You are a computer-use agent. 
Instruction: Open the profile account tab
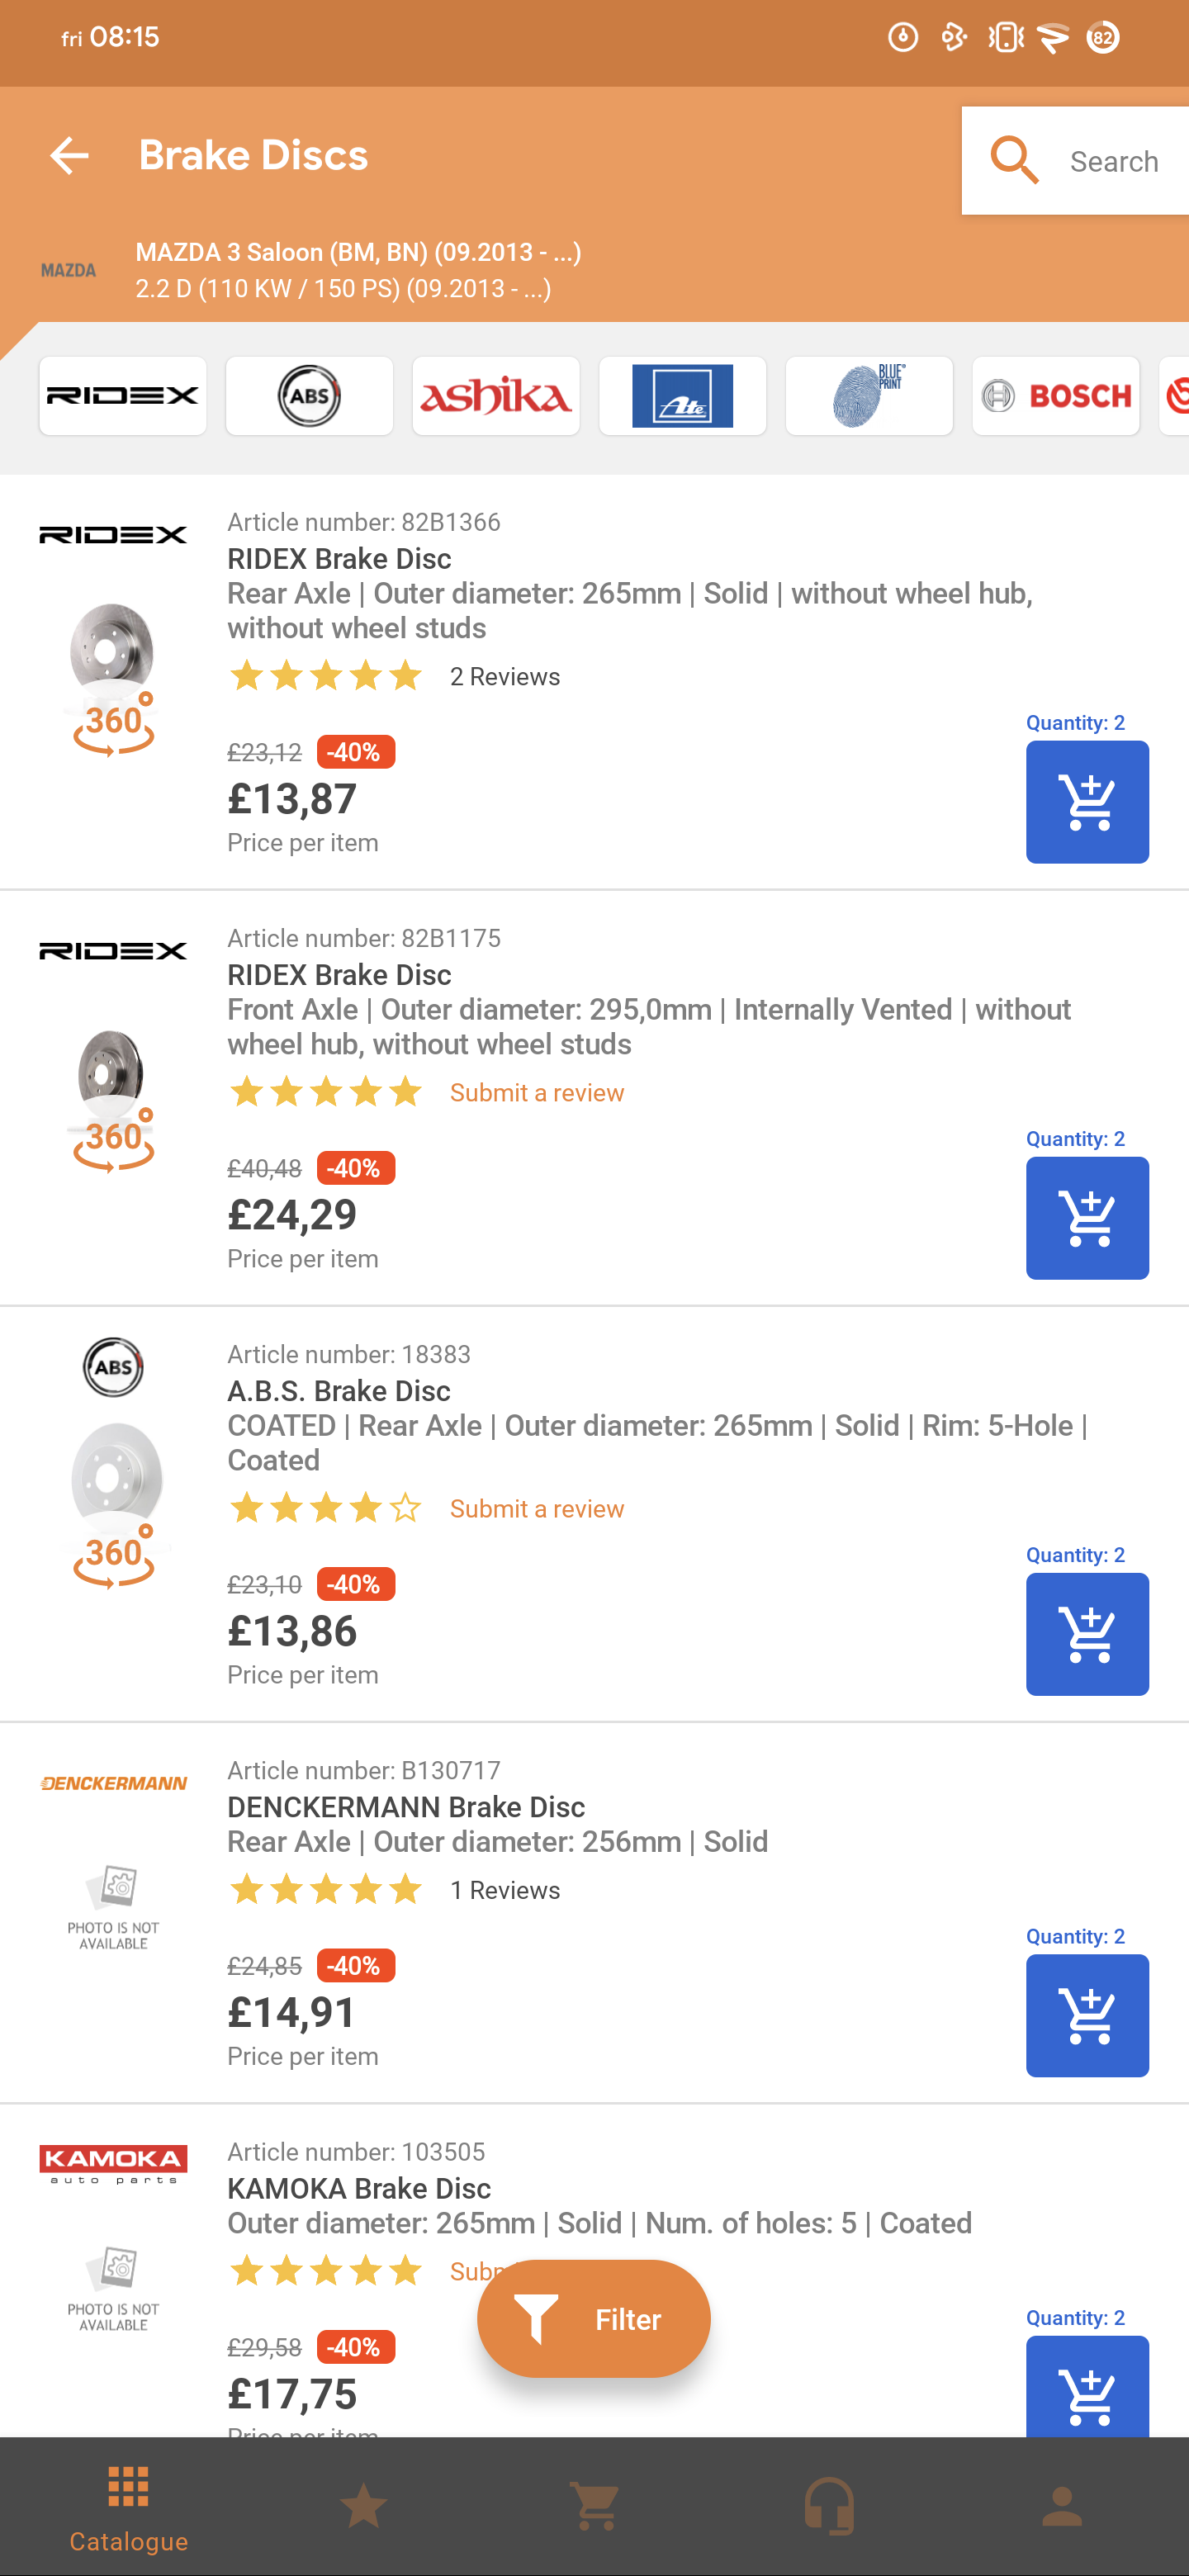1062,2506
